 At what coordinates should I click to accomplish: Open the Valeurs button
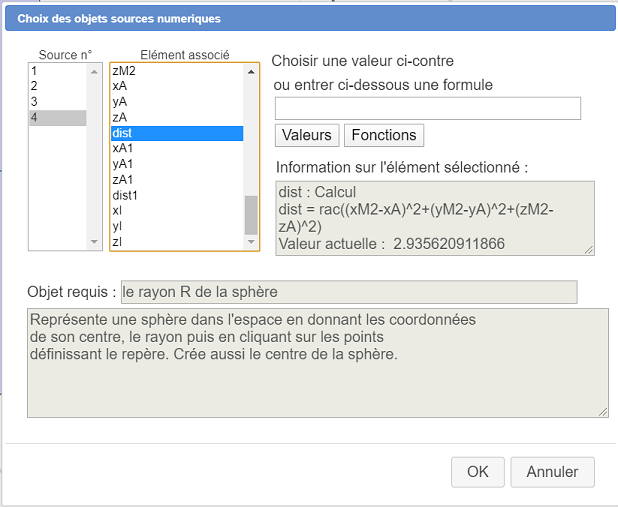point(307,135)
